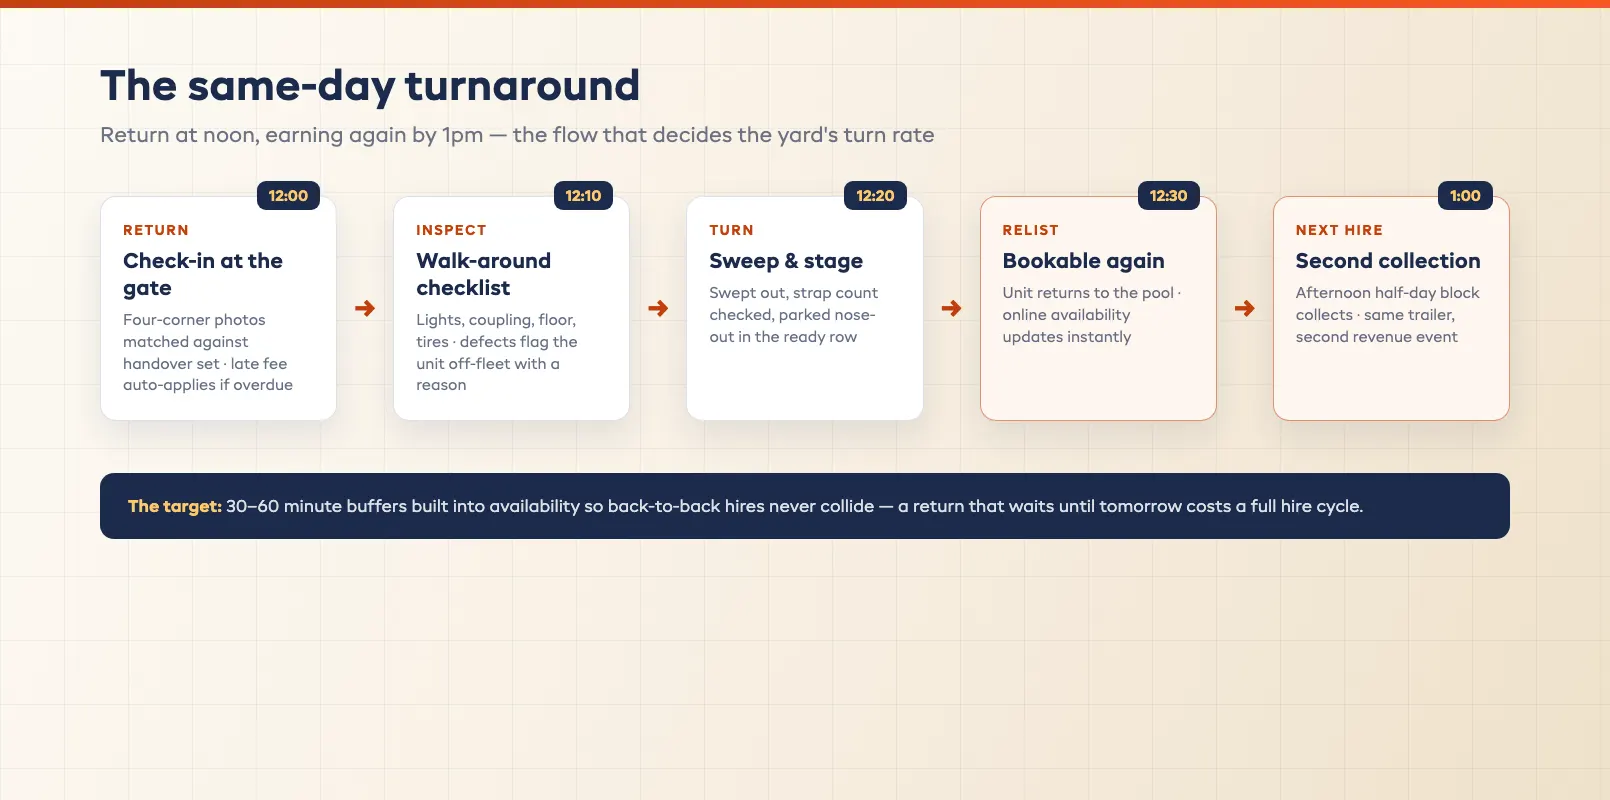The image size is (1610, 800).
Task: Click the arrow between Turn and Relist cards
Action: click(x=951, y=308)
